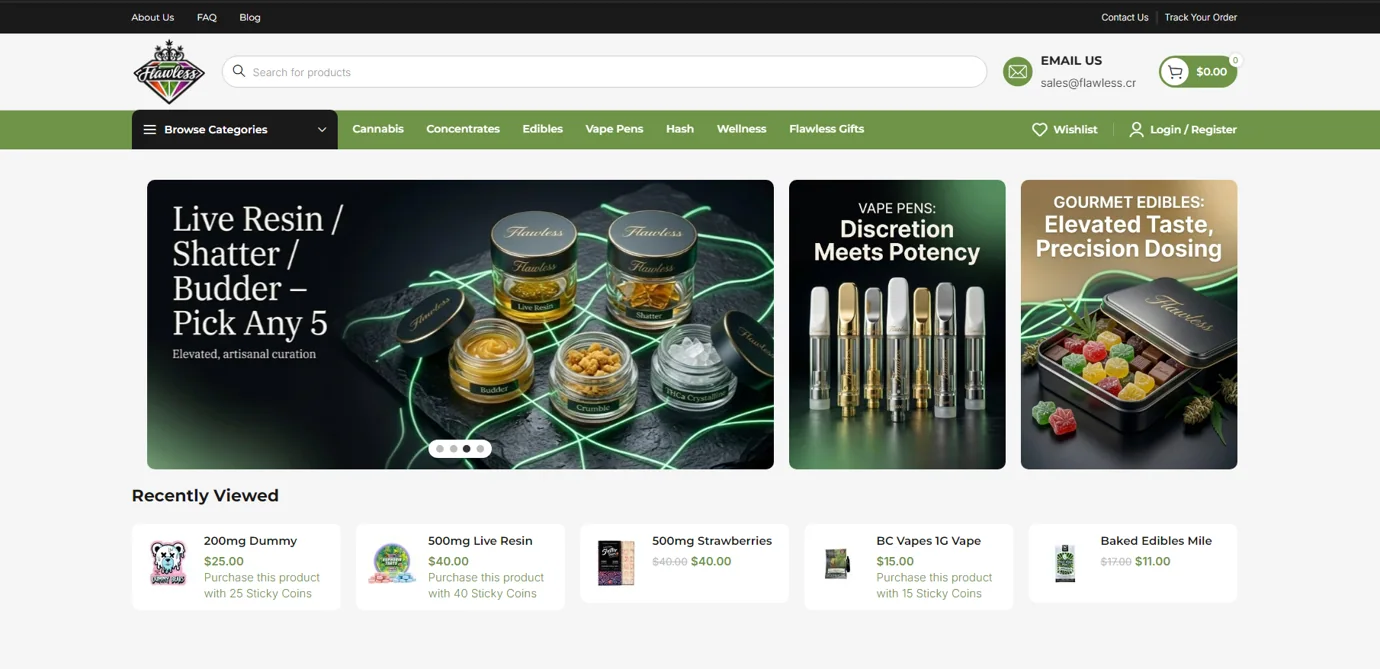Click the search magnifier icon
Screen dimensions: 1380x669
pos(239,71)
